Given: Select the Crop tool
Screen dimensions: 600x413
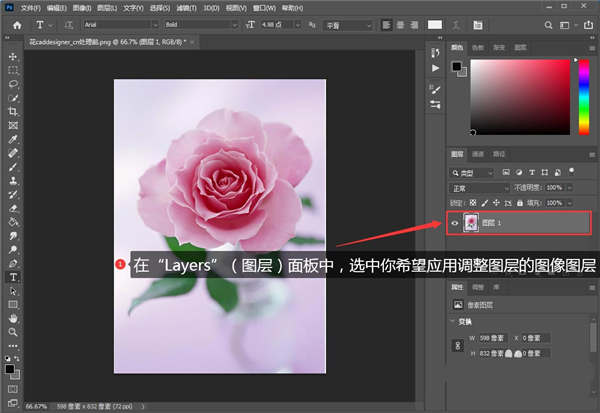Looking at the screenshot, I should (13, 112).
